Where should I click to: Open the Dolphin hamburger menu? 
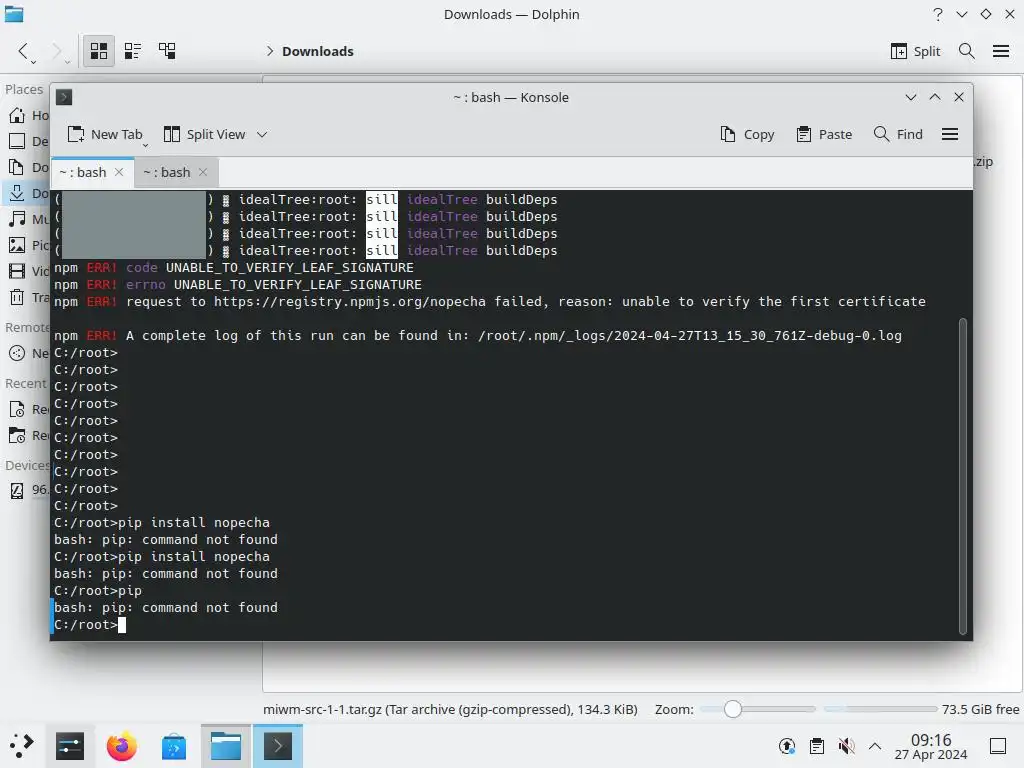1000,51
